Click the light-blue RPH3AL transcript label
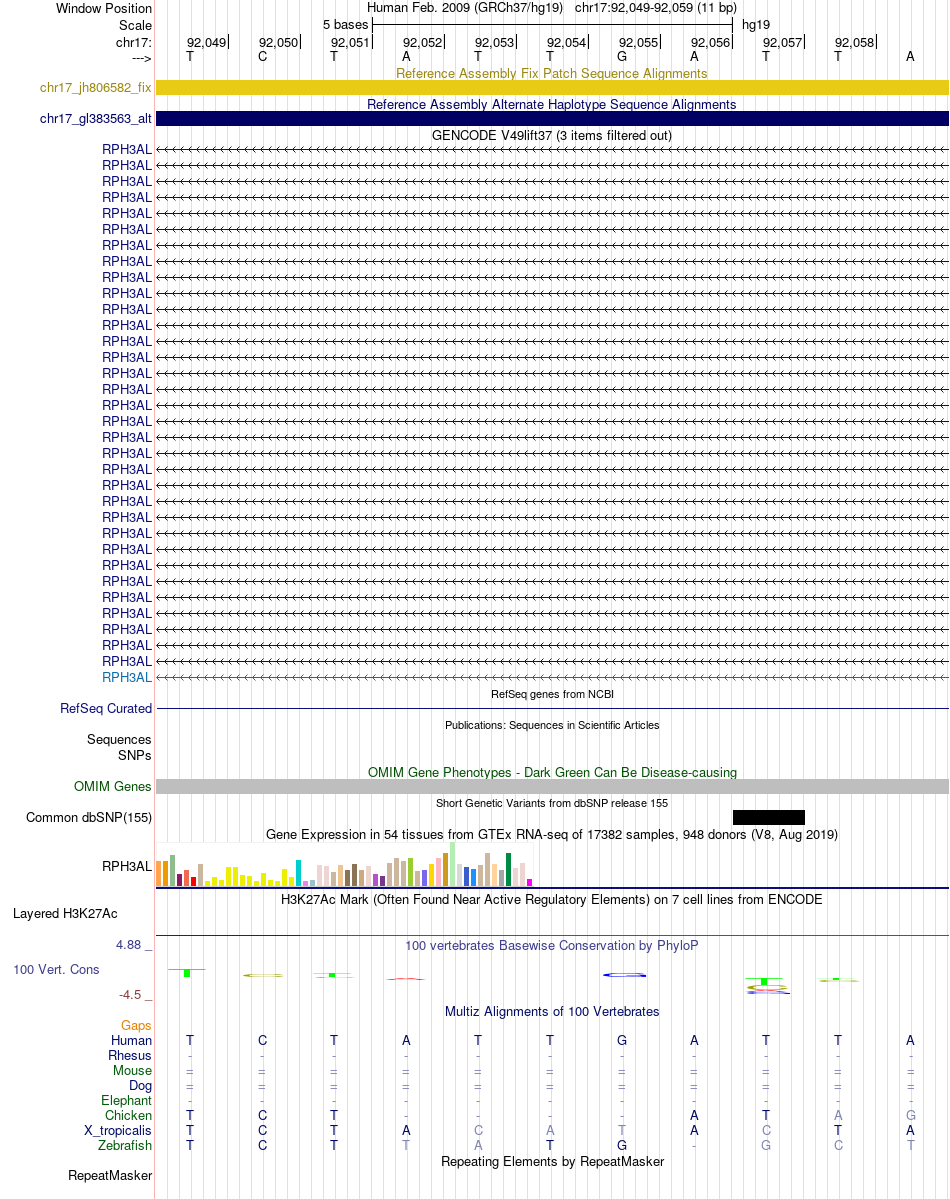This screenshot has height=1199, width=950. pos(127,677)
